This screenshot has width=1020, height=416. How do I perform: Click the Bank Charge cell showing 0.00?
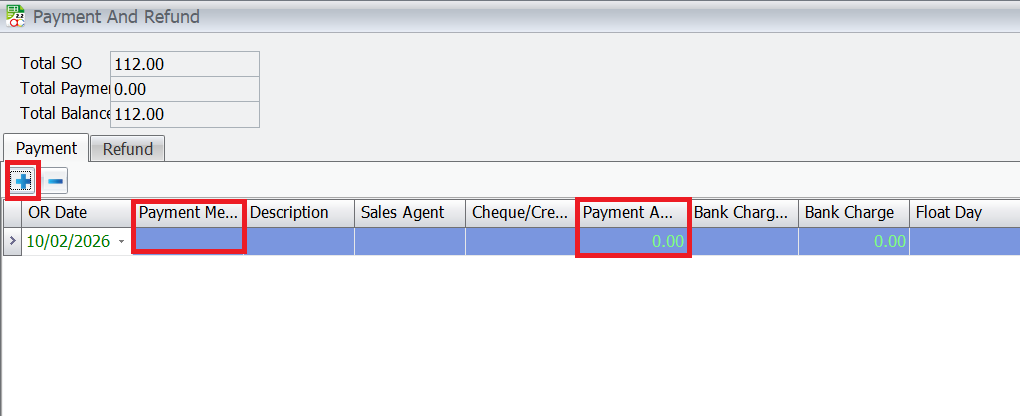(x=853, y=241)
